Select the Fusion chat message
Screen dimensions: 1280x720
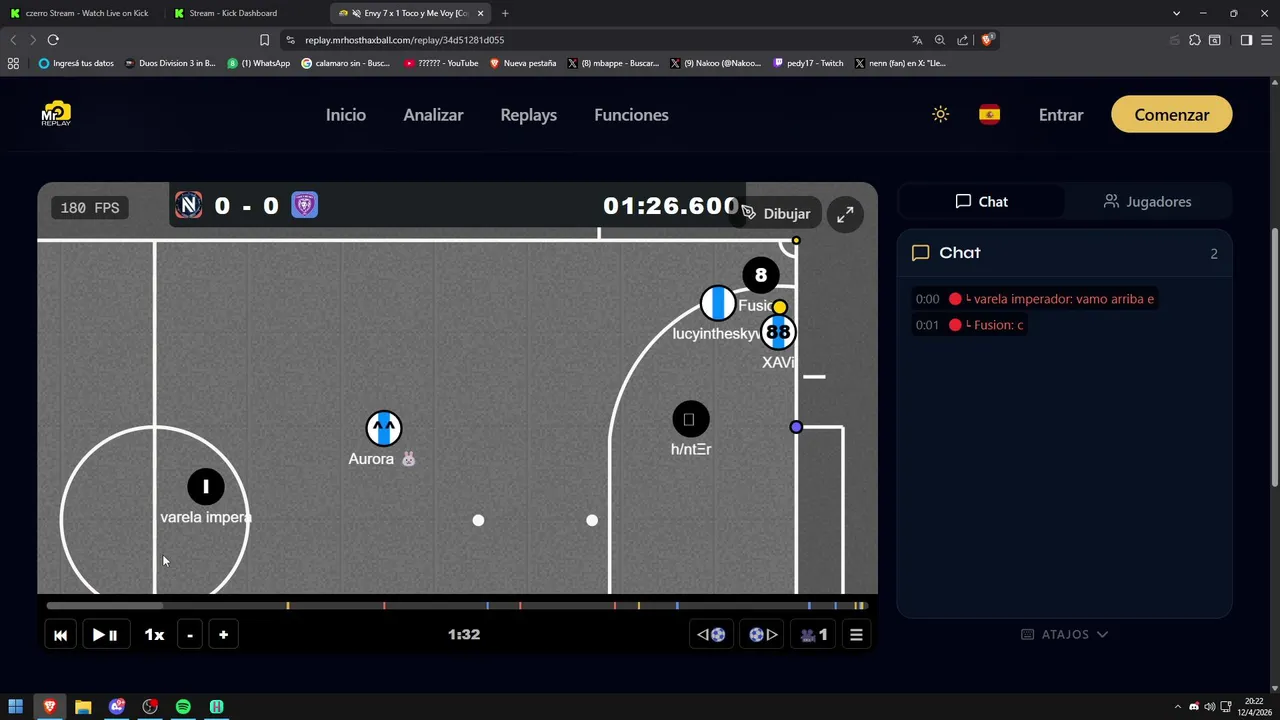(x=970, y=325)
